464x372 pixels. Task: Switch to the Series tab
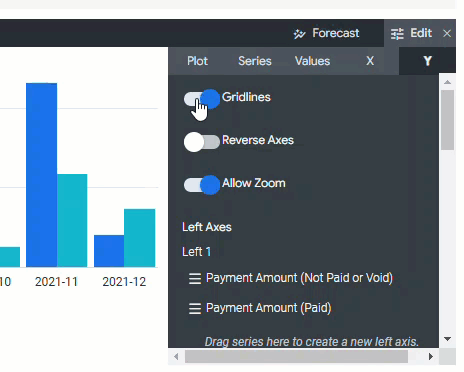(x=255, y=61)
